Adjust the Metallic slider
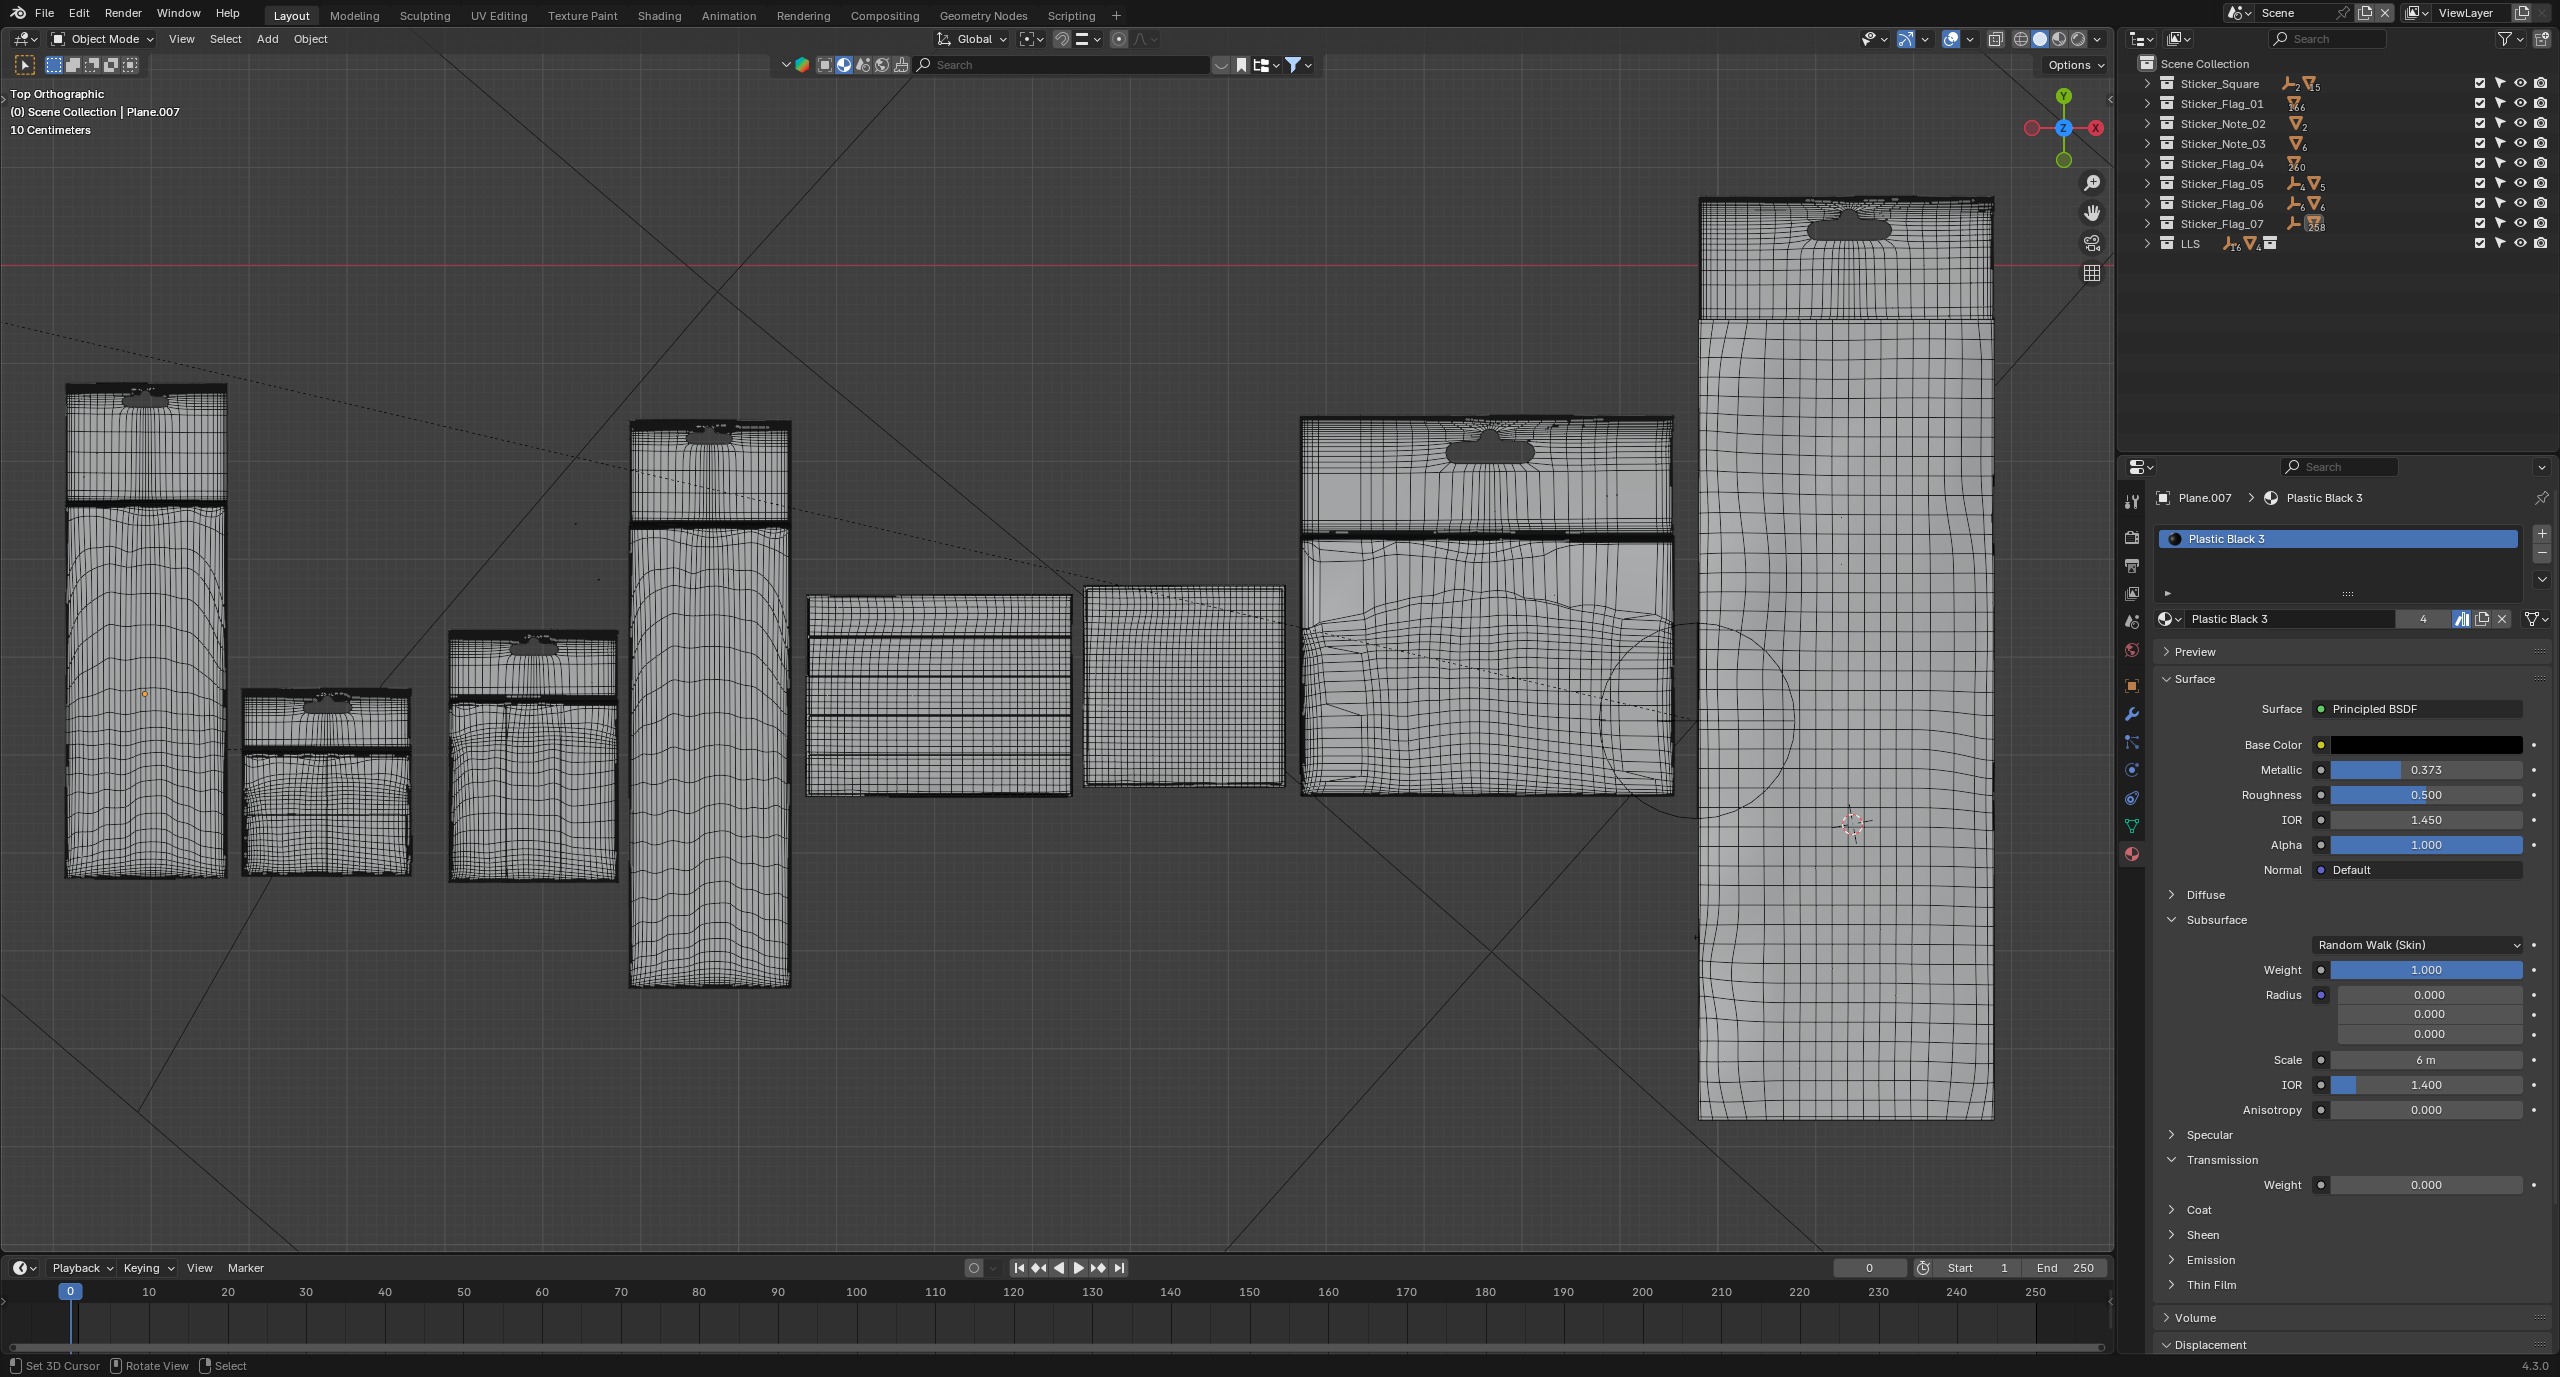Image resolution: width=2560 pixels, height=1377 pixels. tap(2426, 770)
